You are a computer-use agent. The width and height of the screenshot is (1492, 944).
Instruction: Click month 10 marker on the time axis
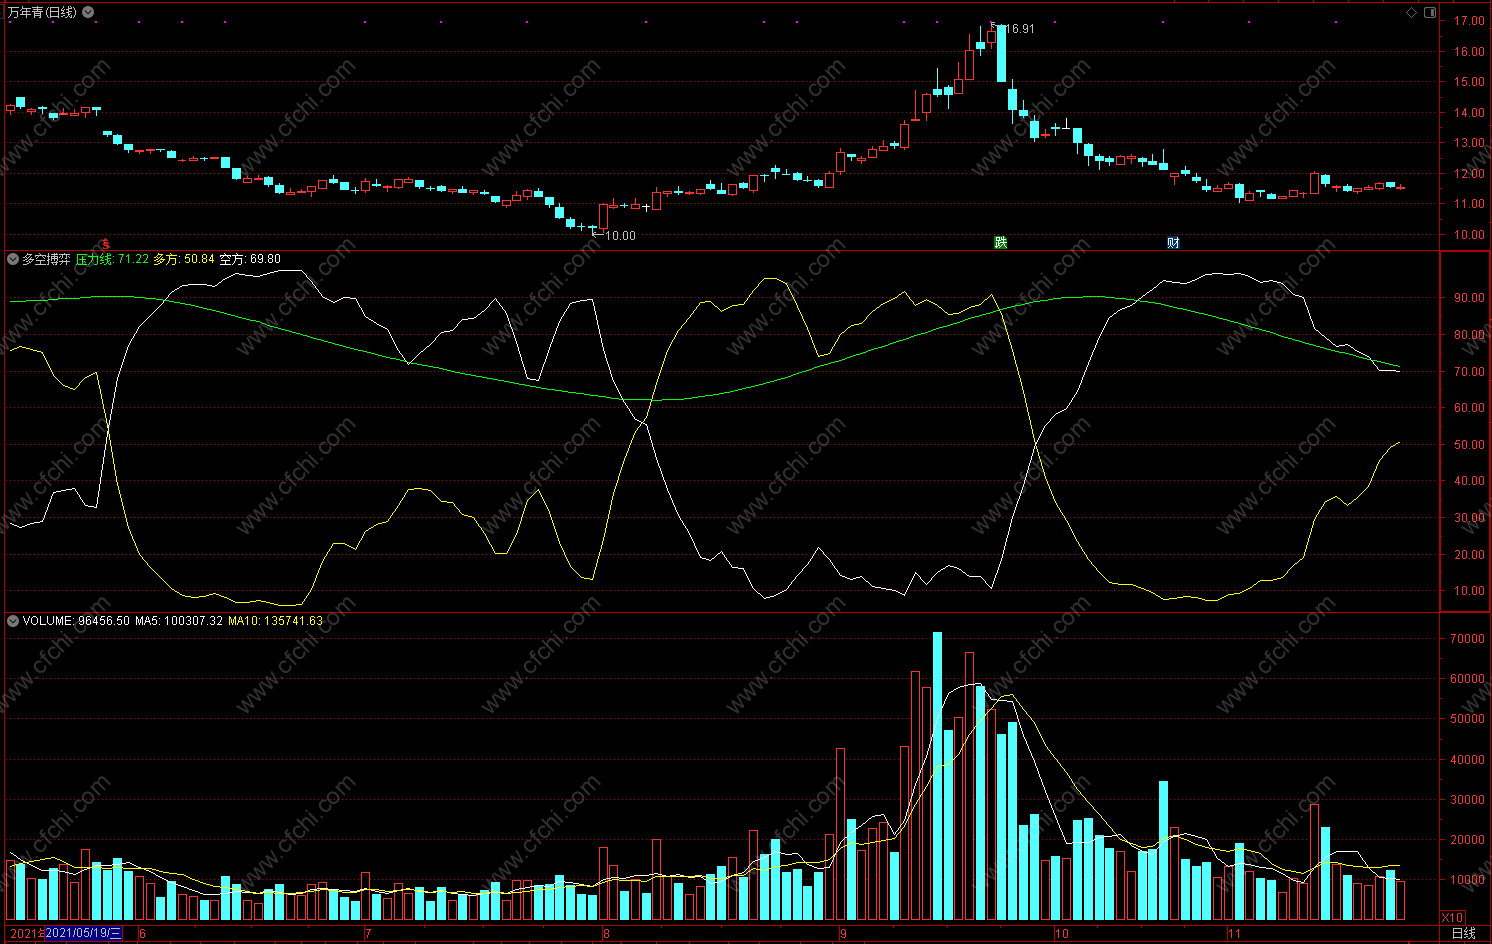pos(1061,934)
